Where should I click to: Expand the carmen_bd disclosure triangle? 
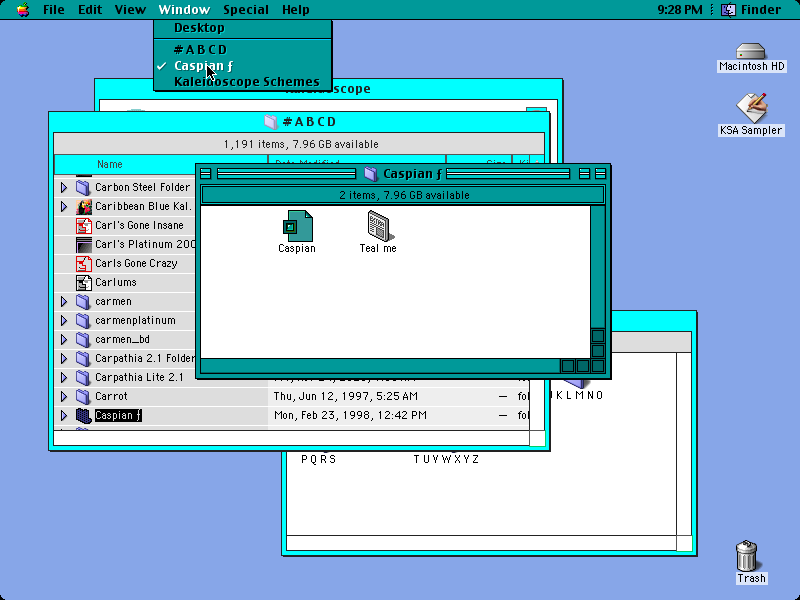click(x=64, y=339)
